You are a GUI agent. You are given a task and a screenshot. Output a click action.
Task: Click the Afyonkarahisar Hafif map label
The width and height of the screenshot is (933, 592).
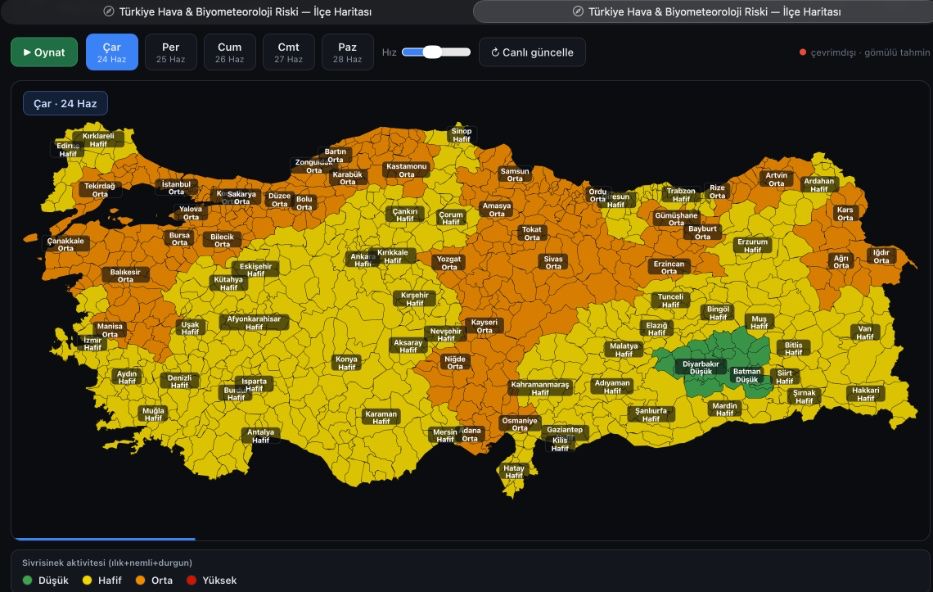click(253, 322)
